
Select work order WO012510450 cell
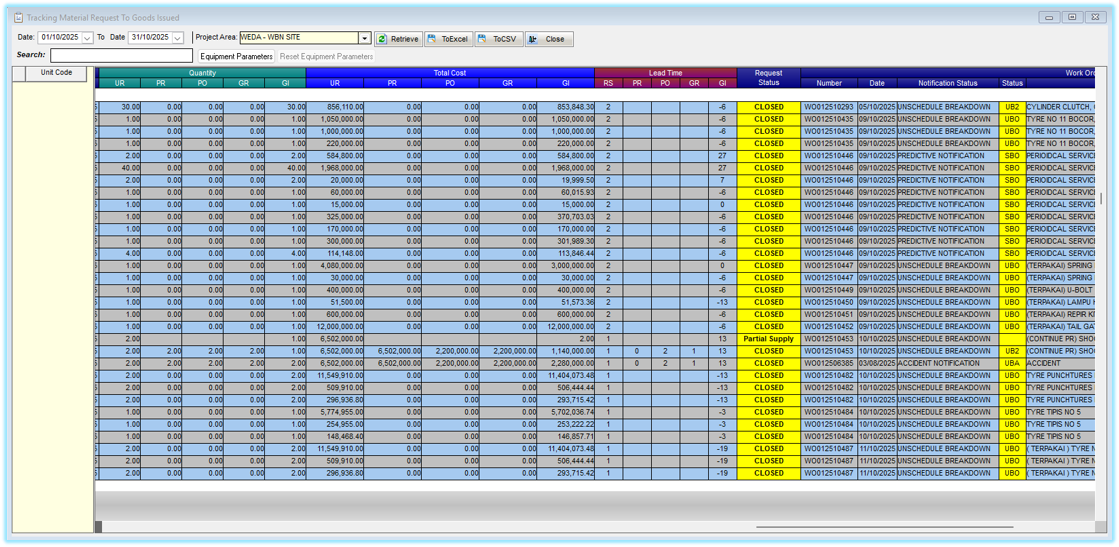click(829, 302)
